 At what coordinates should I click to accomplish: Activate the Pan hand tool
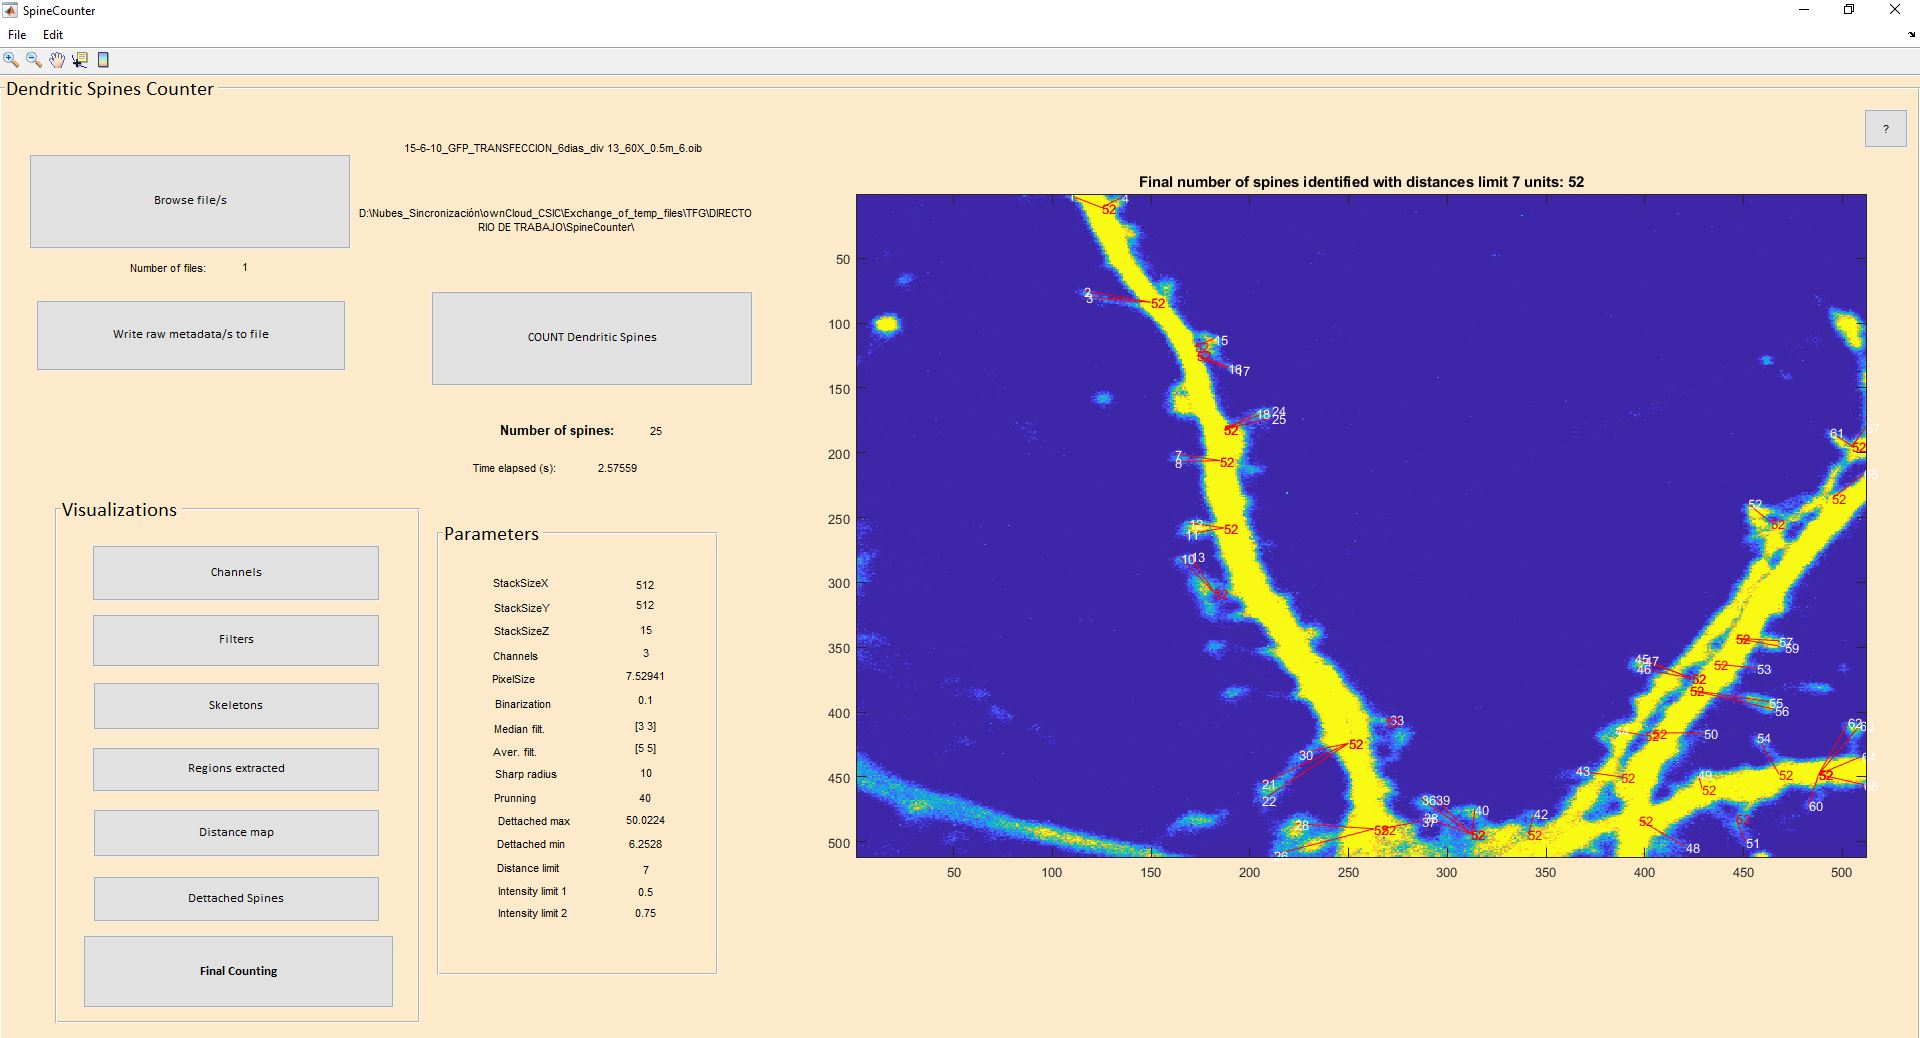(57, 60)
